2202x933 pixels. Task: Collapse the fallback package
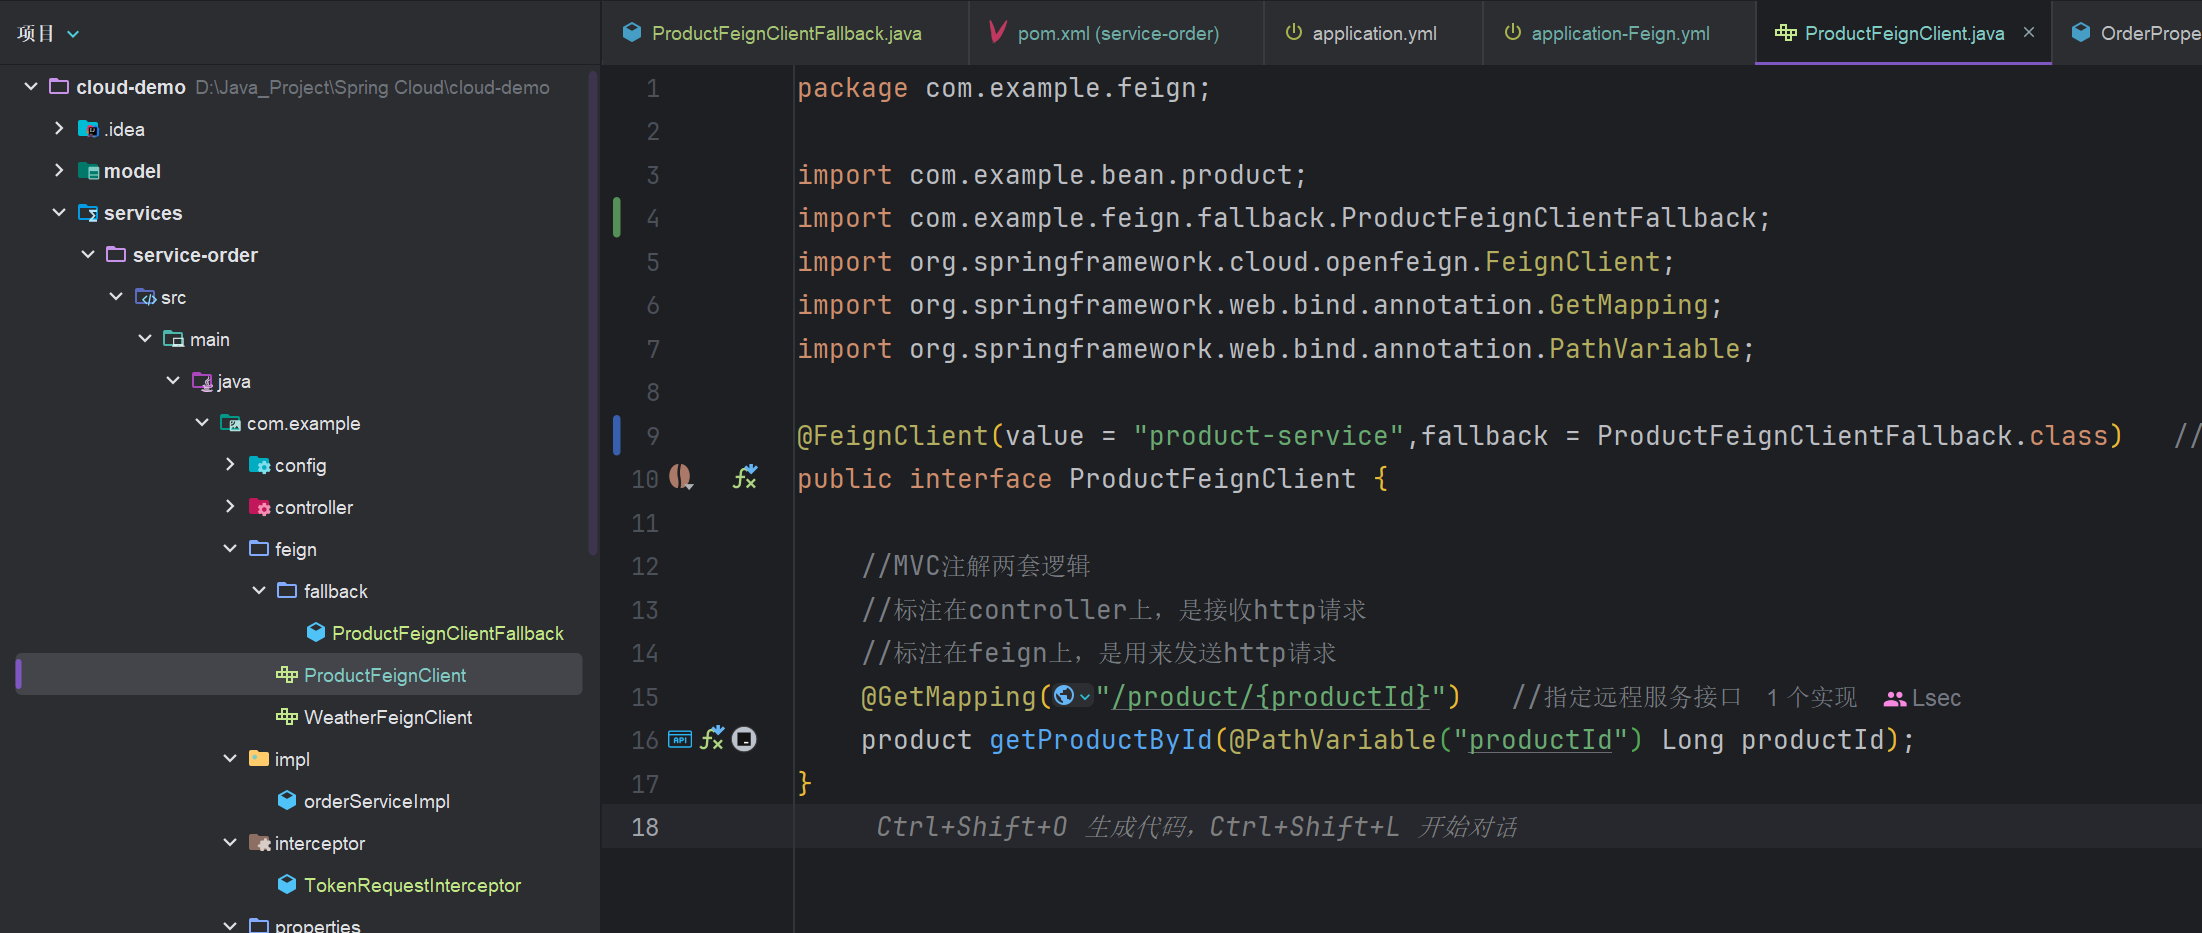259,591
